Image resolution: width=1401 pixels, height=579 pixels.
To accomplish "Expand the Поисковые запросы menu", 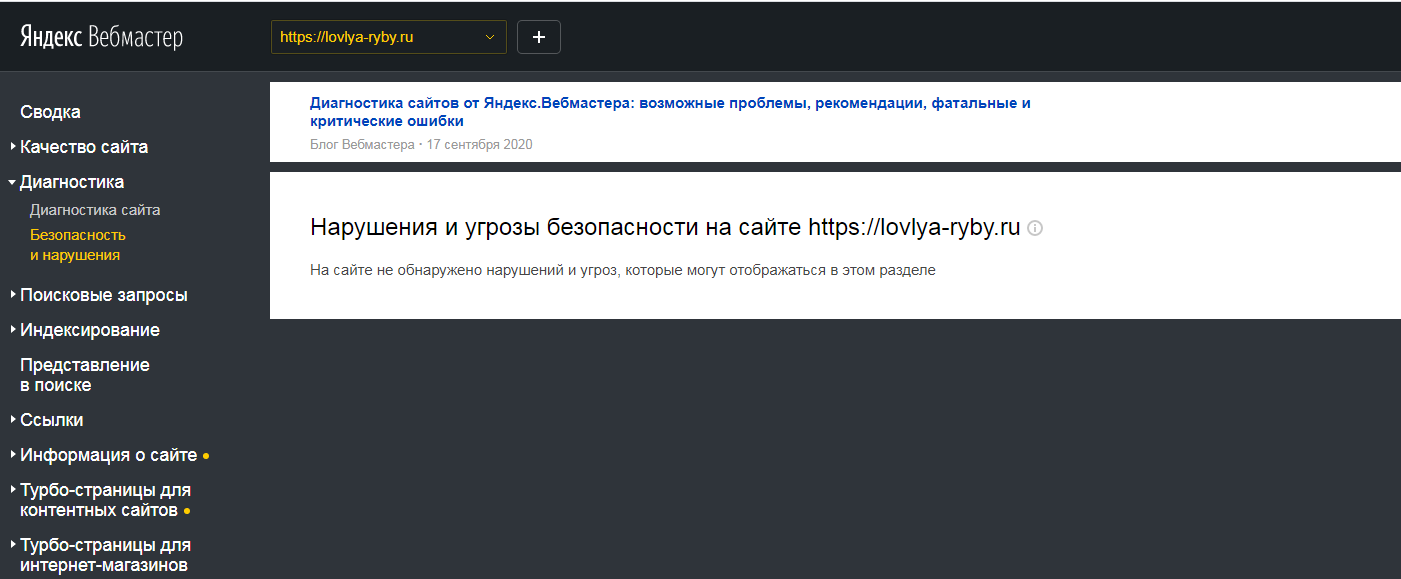I will (x=104, y=295).
